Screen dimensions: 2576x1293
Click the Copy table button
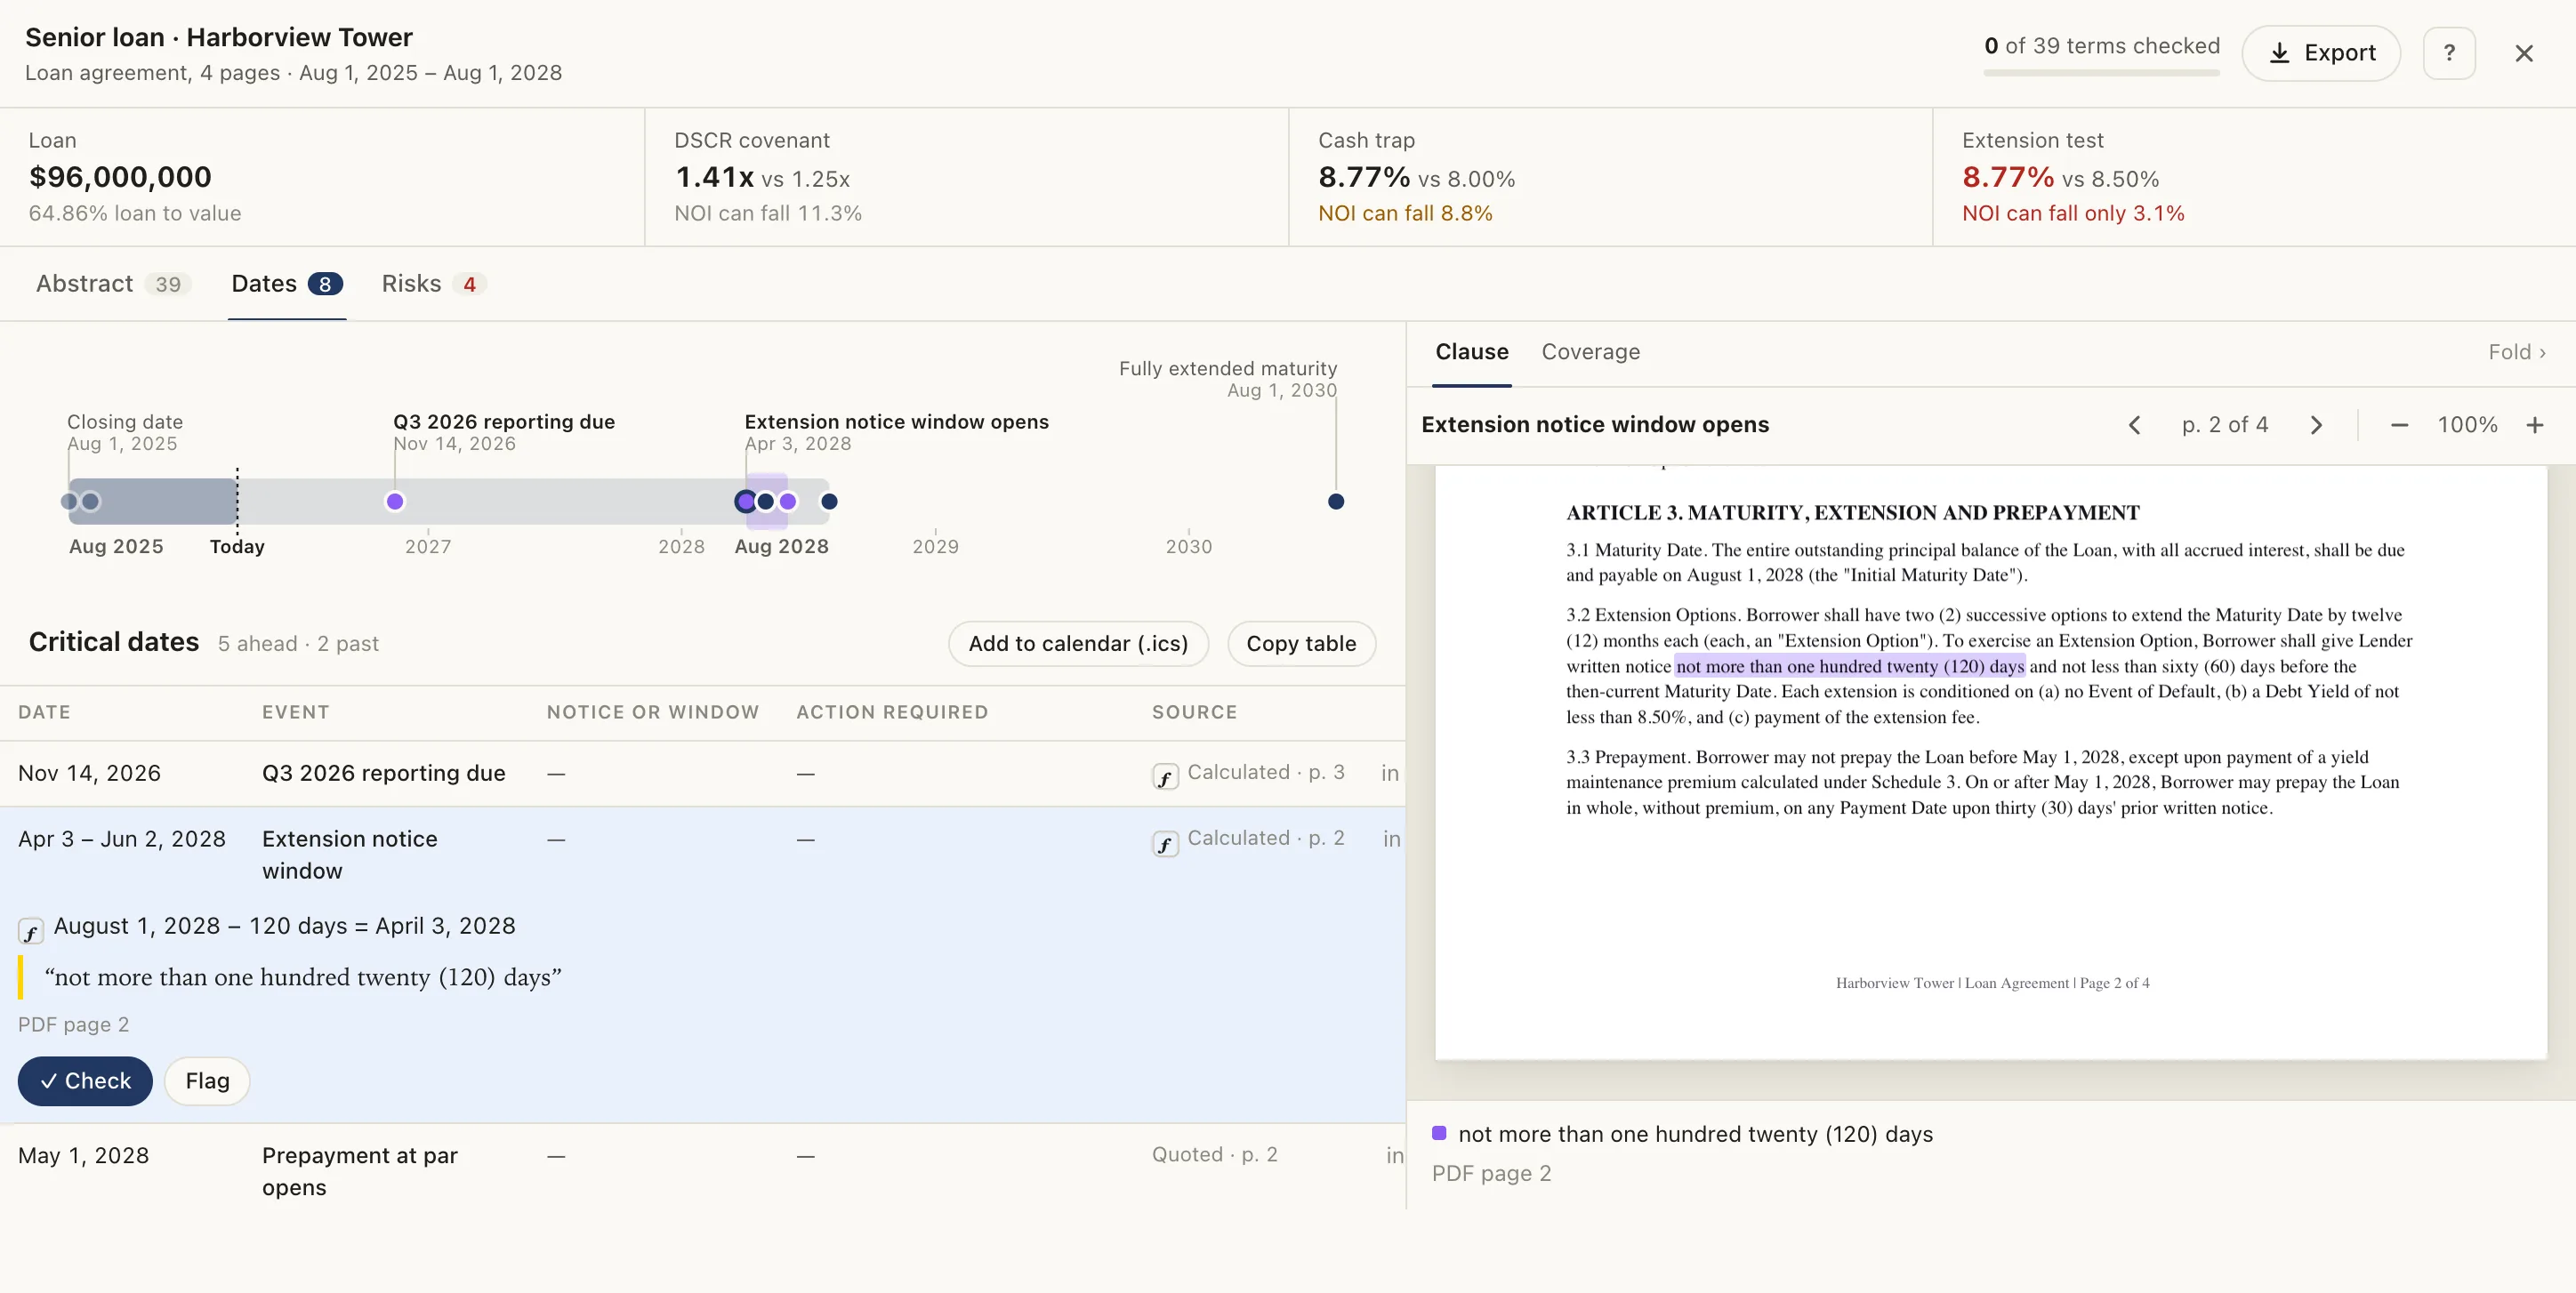click(1301, 643)
